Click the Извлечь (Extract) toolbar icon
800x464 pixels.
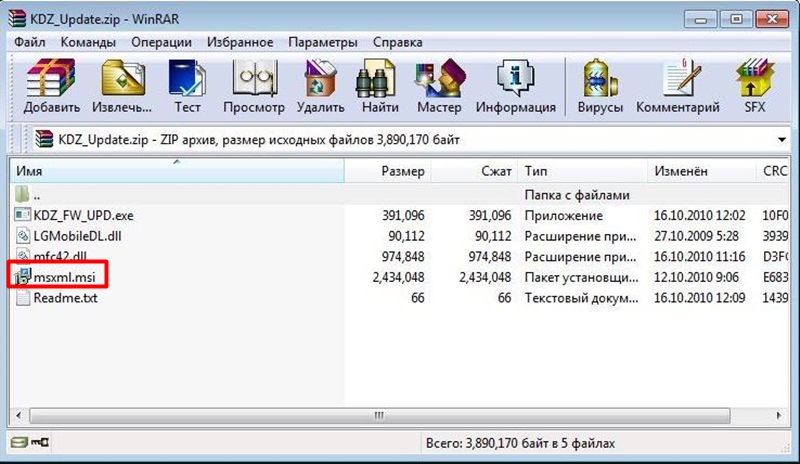click(122, 77)
